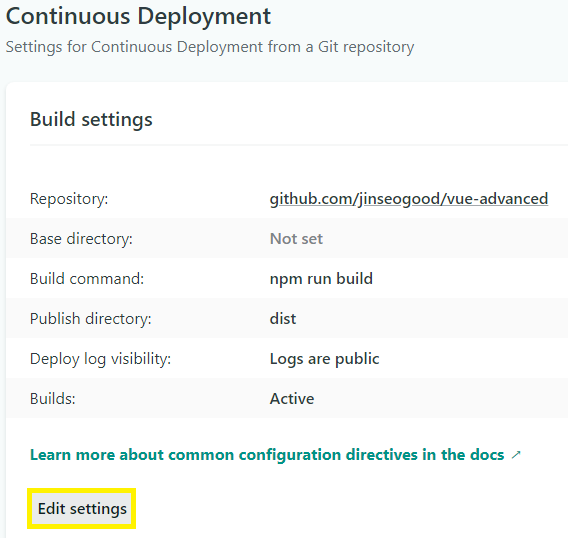568x538 pixels.
Task: Click the 'Base directory:' label
Action: [82, 239]
